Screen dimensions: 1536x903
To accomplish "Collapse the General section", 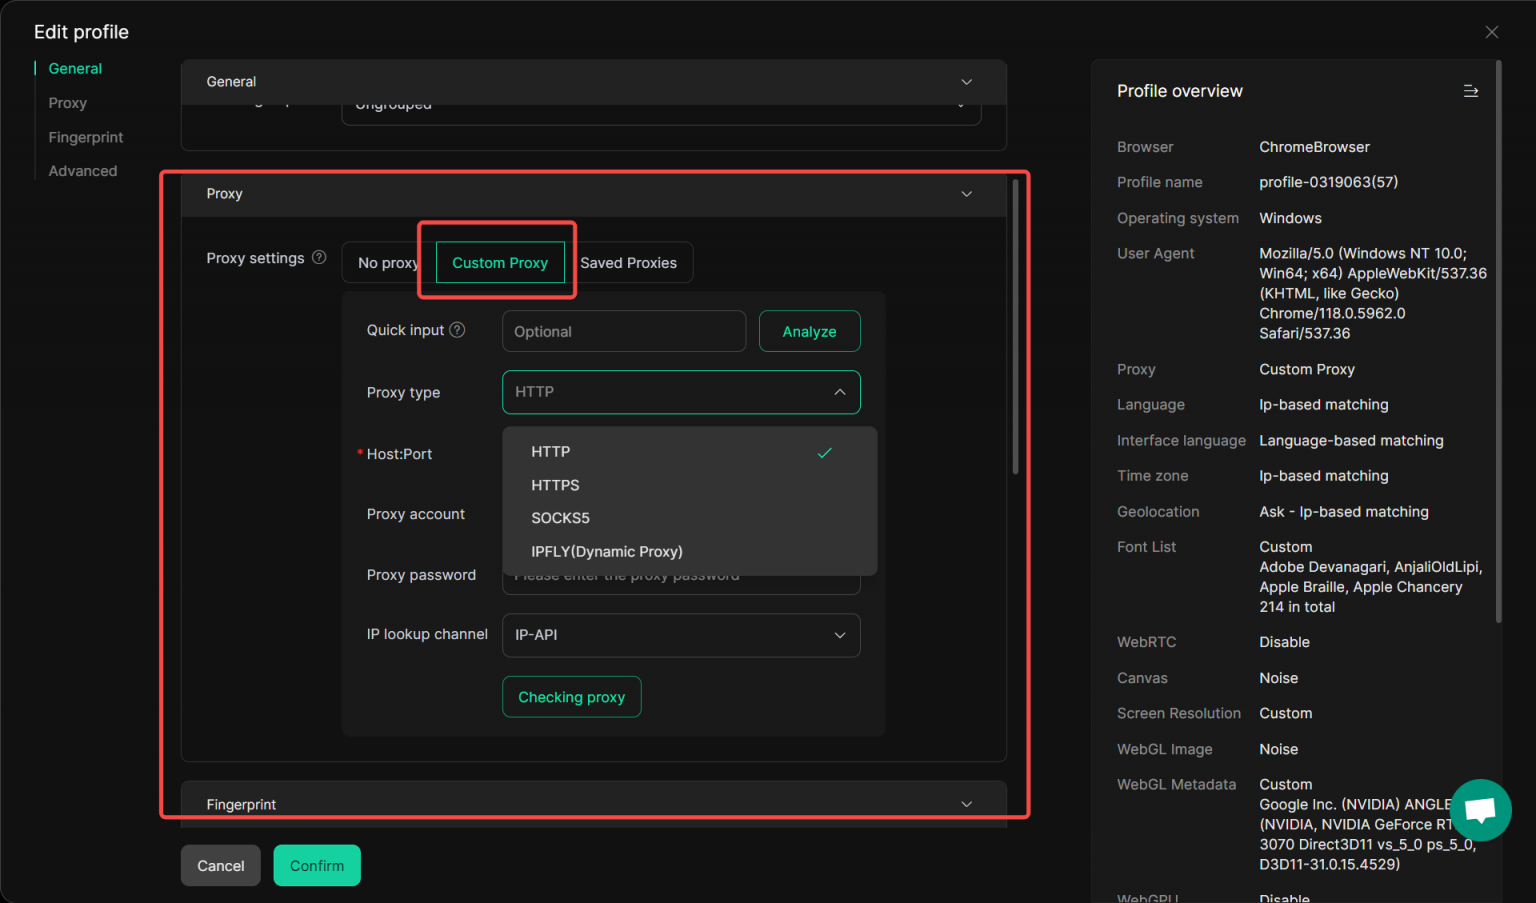I will [x=966, y=81].
